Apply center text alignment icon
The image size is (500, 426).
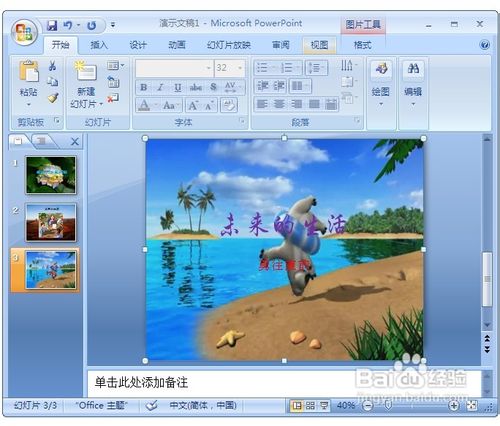pyautogui.click(x=279, y=104)
